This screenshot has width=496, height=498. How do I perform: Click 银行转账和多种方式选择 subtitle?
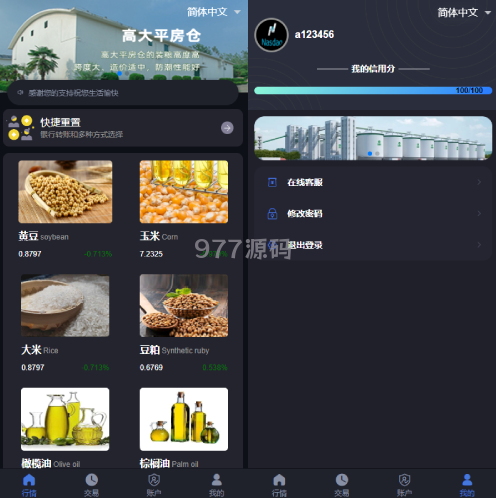[x=82, y=134]
